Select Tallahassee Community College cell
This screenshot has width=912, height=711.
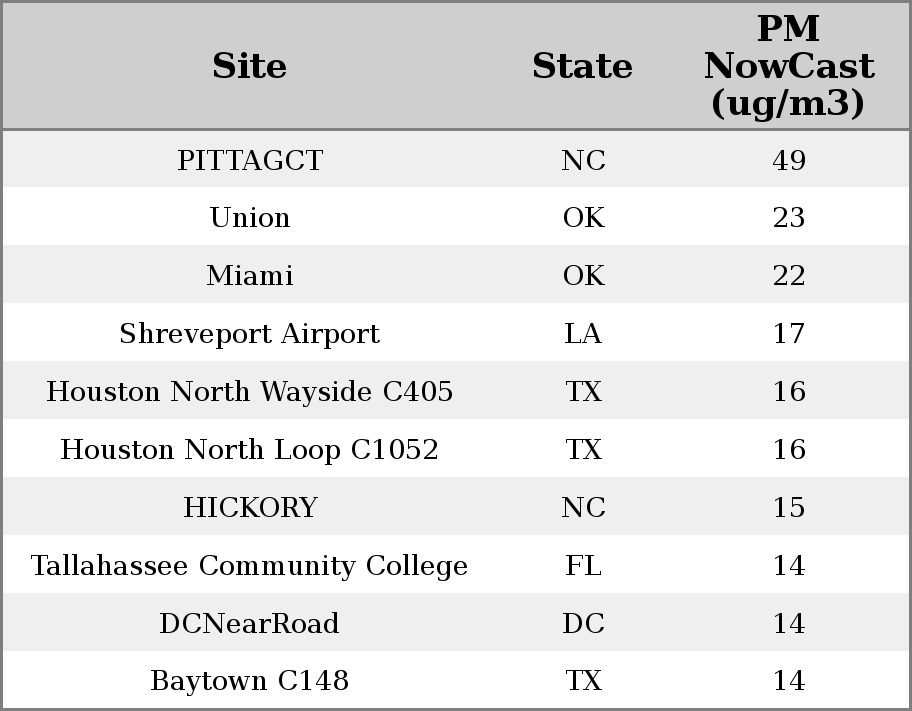point(249,566)
